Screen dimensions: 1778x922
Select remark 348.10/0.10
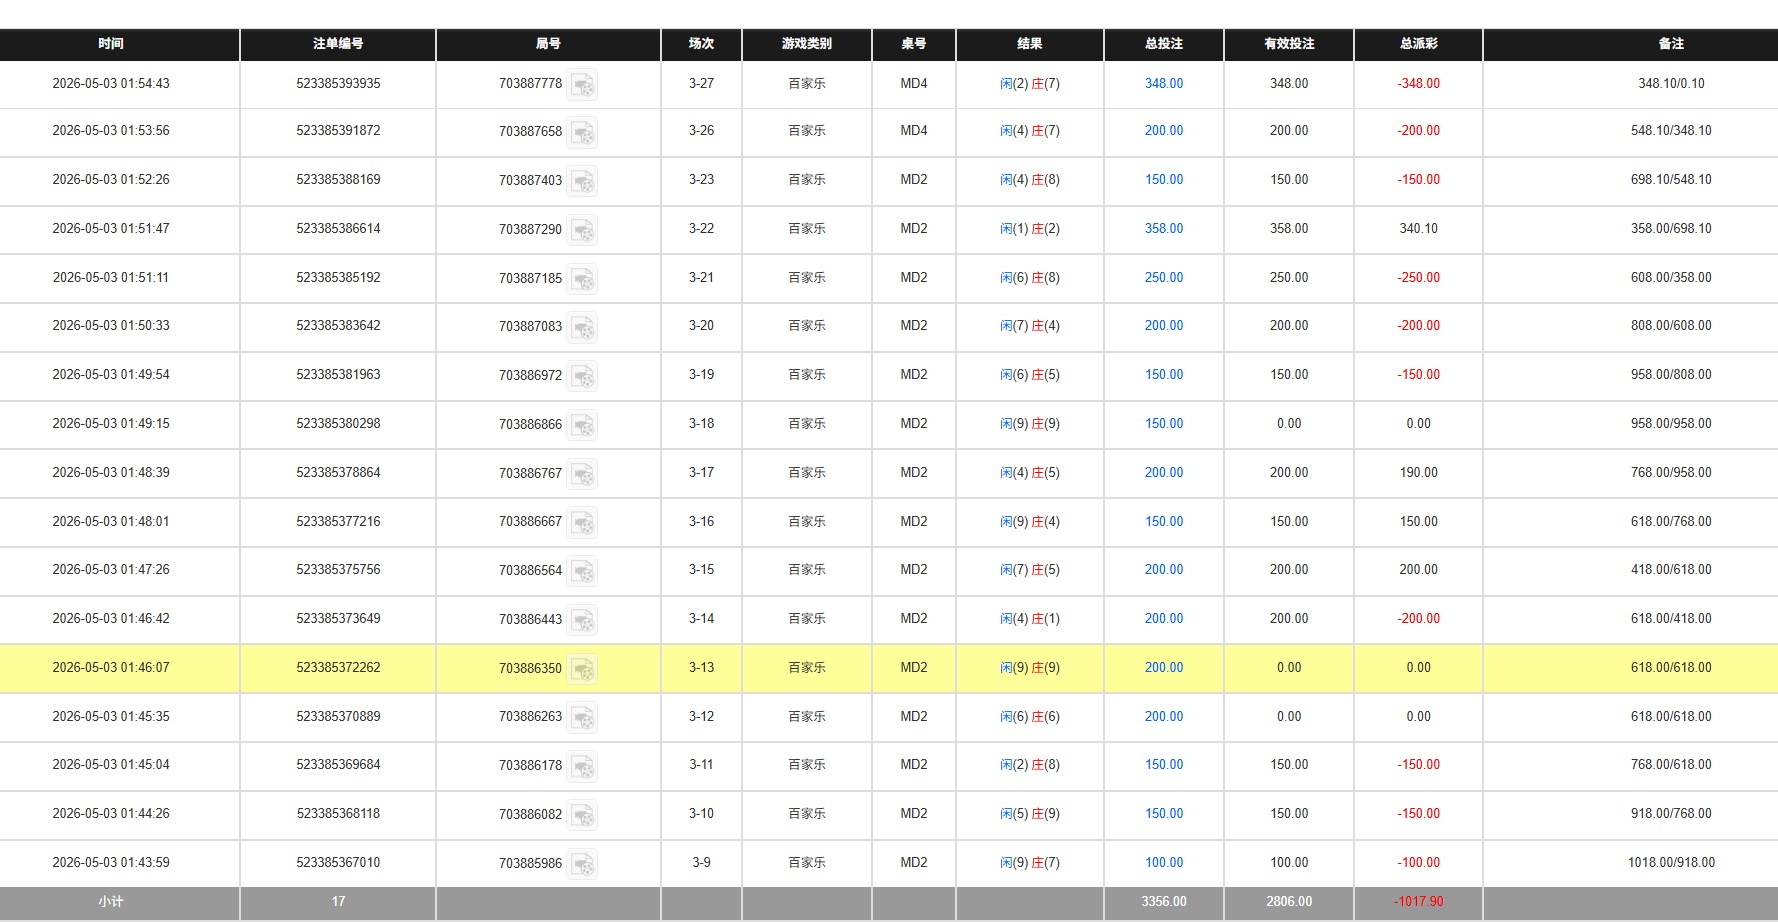pyautogui.click(x=1671, y=84)
